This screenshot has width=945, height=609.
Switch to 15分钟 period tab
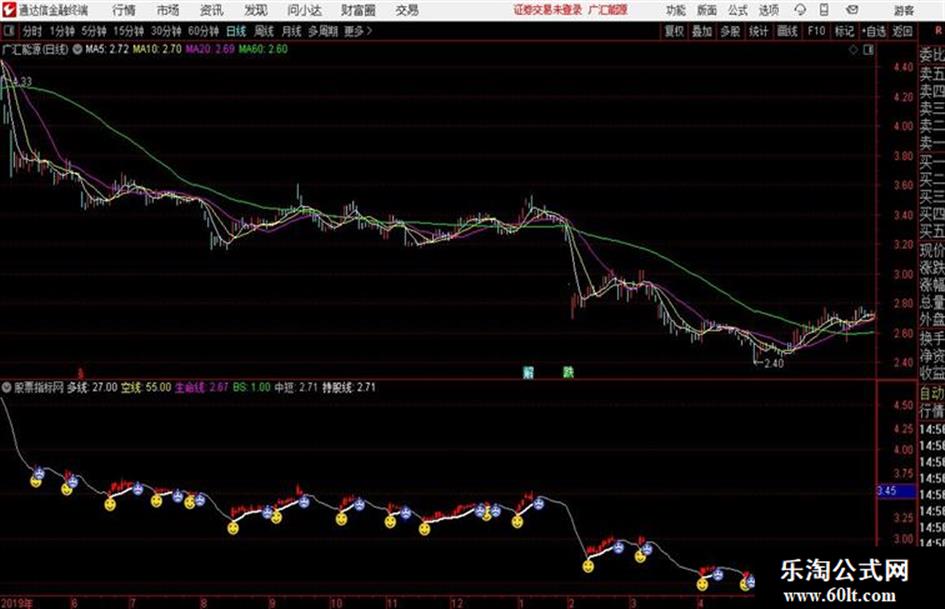click(129, 31)
